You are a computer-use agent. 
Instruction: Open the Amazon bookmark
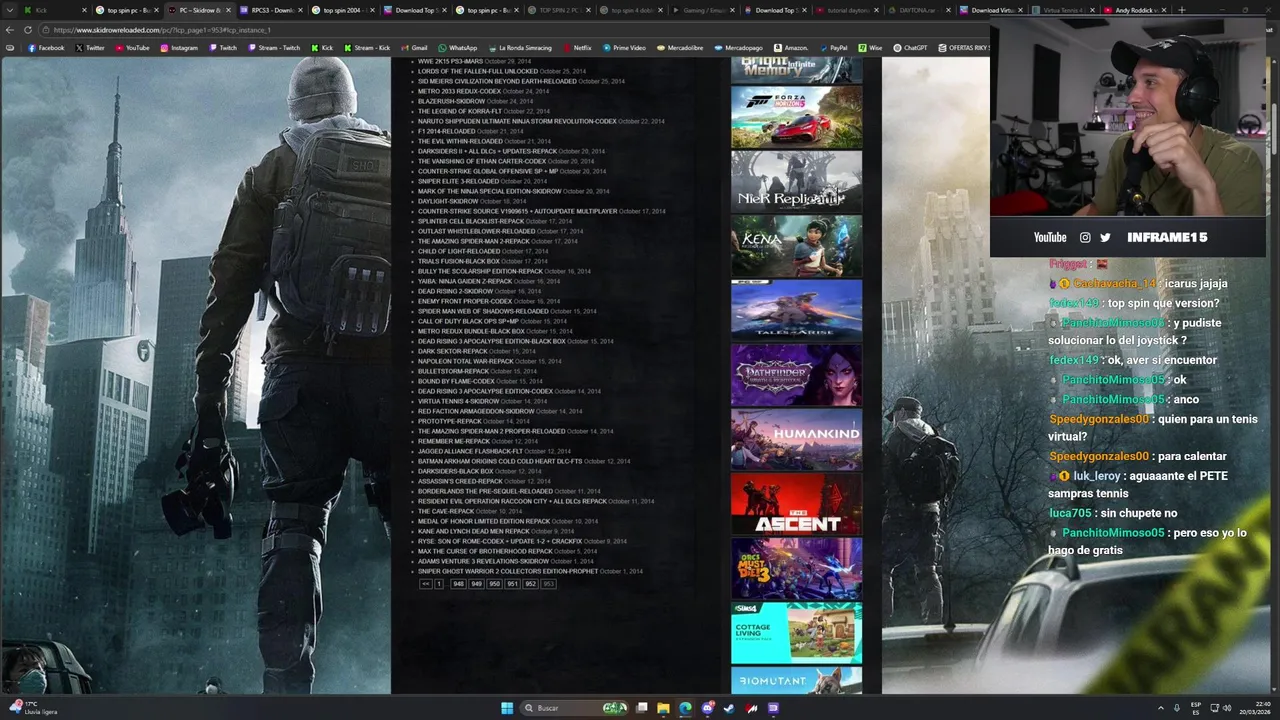click(x=790, y=47)
